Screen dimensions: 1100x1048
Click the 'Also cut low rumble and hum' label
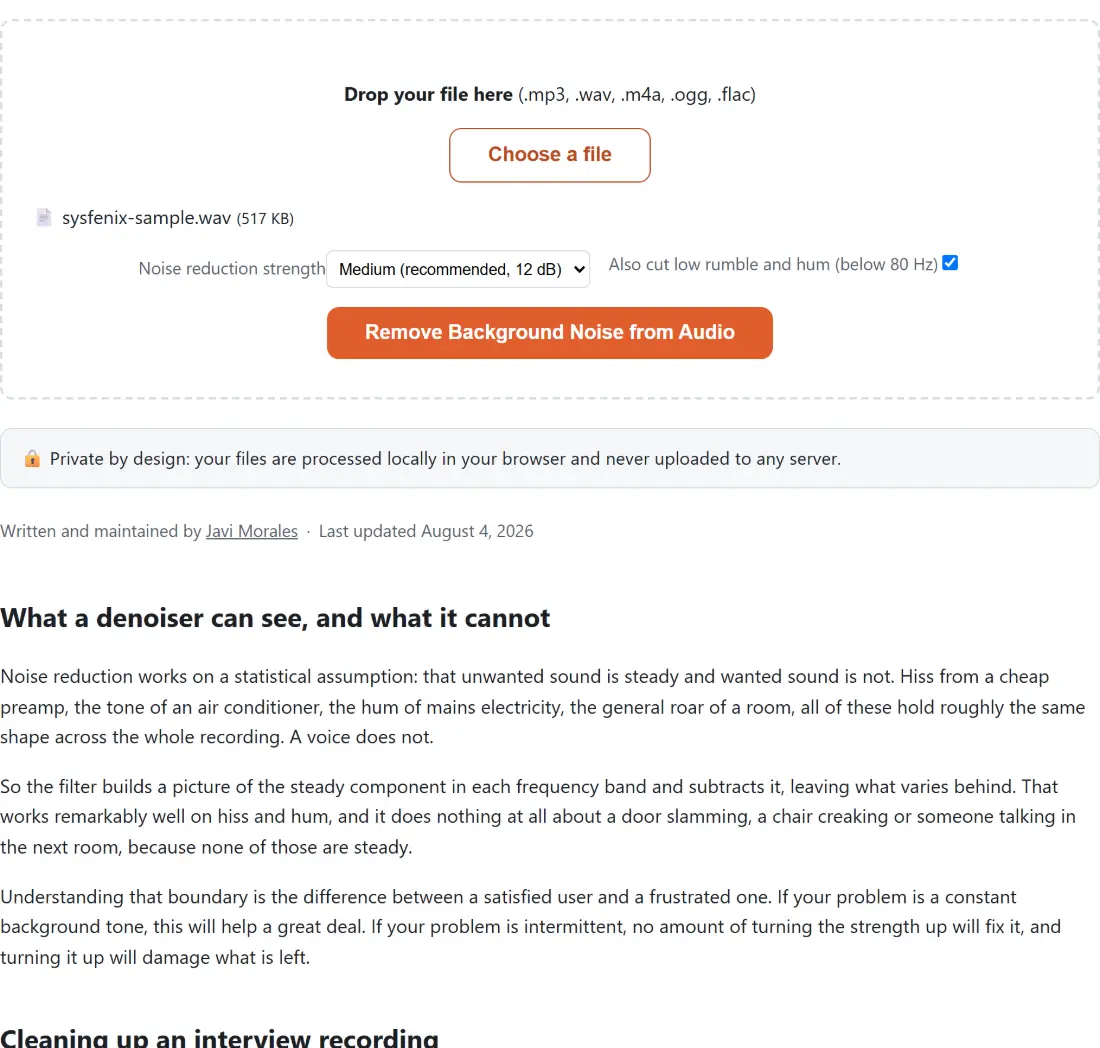pyautogui.click(x=773, y=264)
